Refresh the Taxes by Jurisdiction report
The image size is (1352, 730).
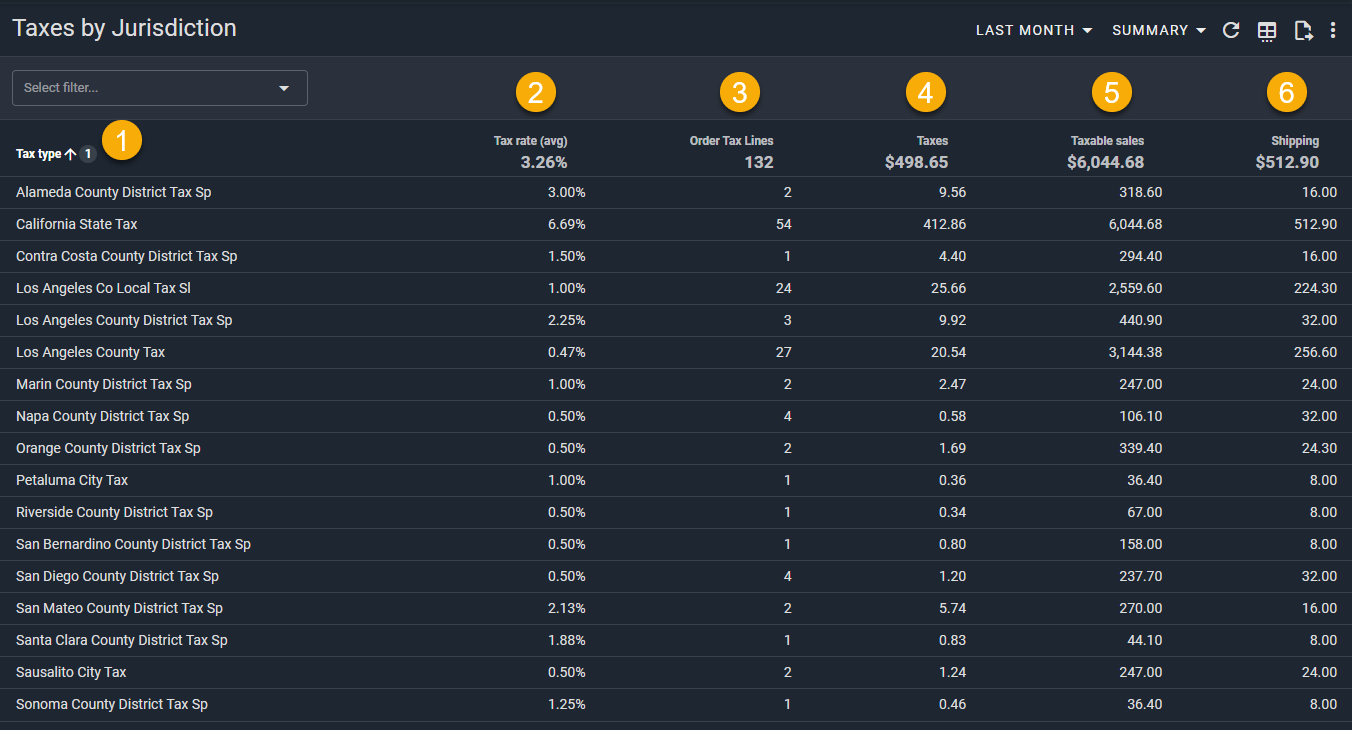(1231, 30)
